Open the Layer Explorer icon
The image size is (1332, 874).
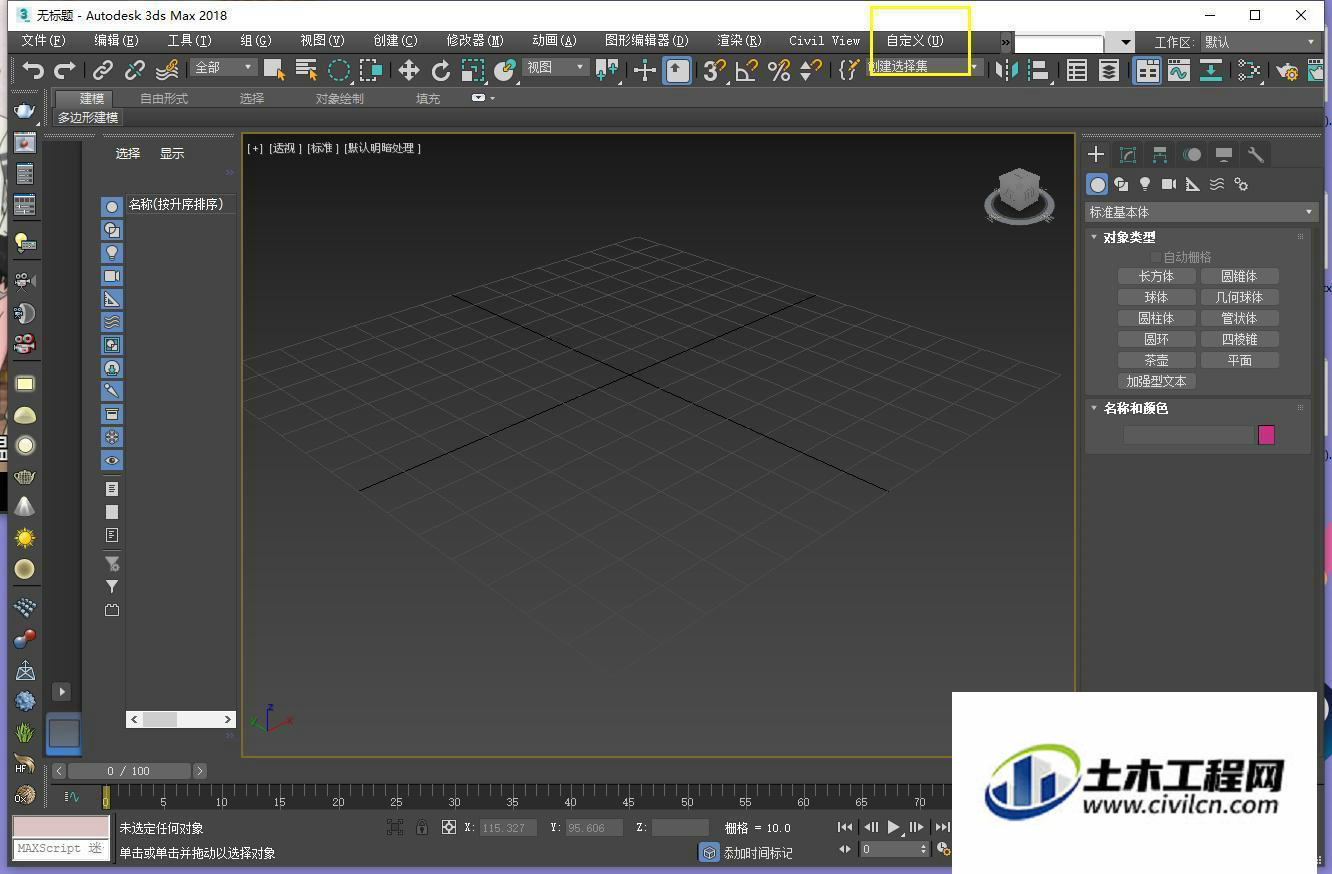tap(1109, 70)
